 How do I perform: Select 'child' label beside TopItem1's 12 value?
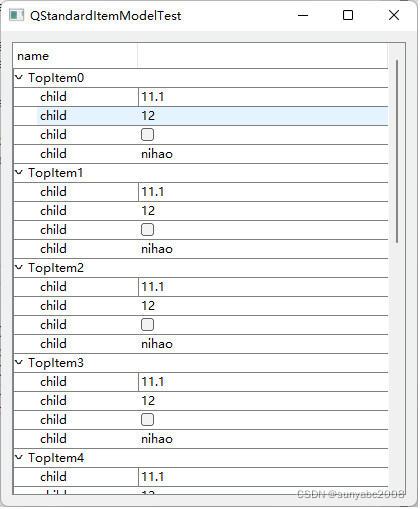(x=53, y=211)
